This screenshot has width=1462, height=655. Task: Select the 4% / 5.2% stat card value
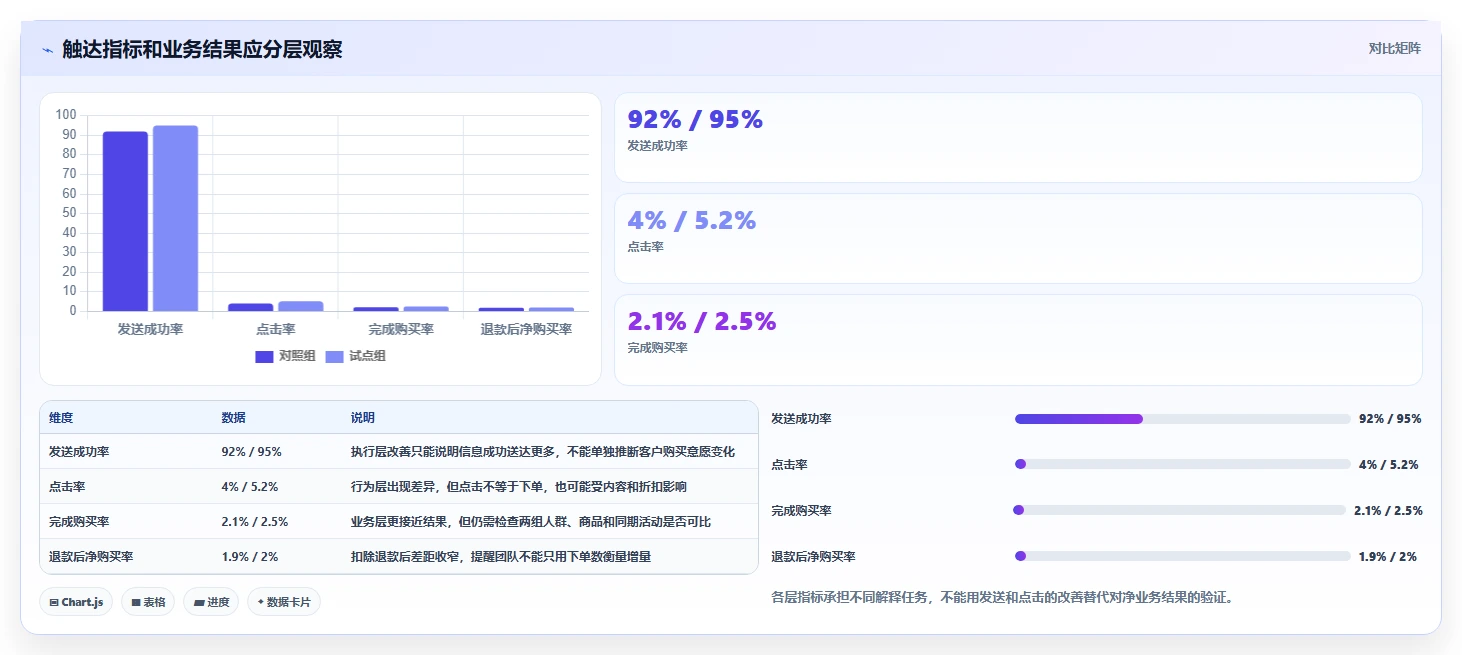692,221
